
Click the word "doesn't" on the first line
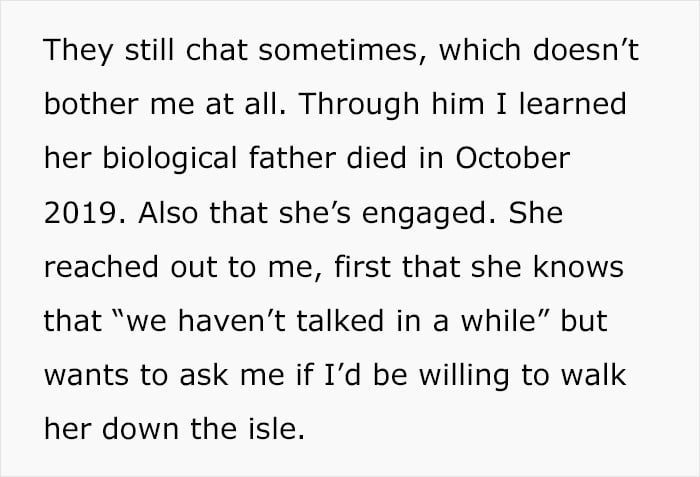pyautogui.click(x=586, y=49)
